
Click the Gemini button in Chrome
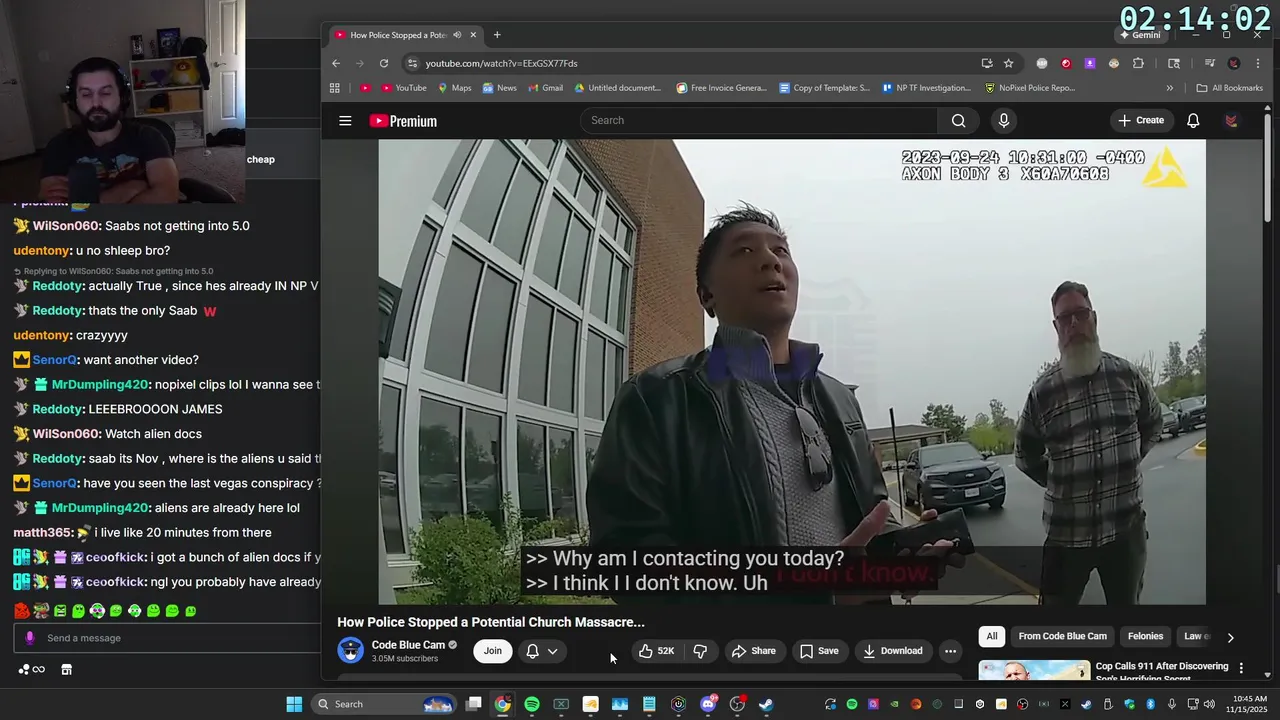[x=1141, y=35]
